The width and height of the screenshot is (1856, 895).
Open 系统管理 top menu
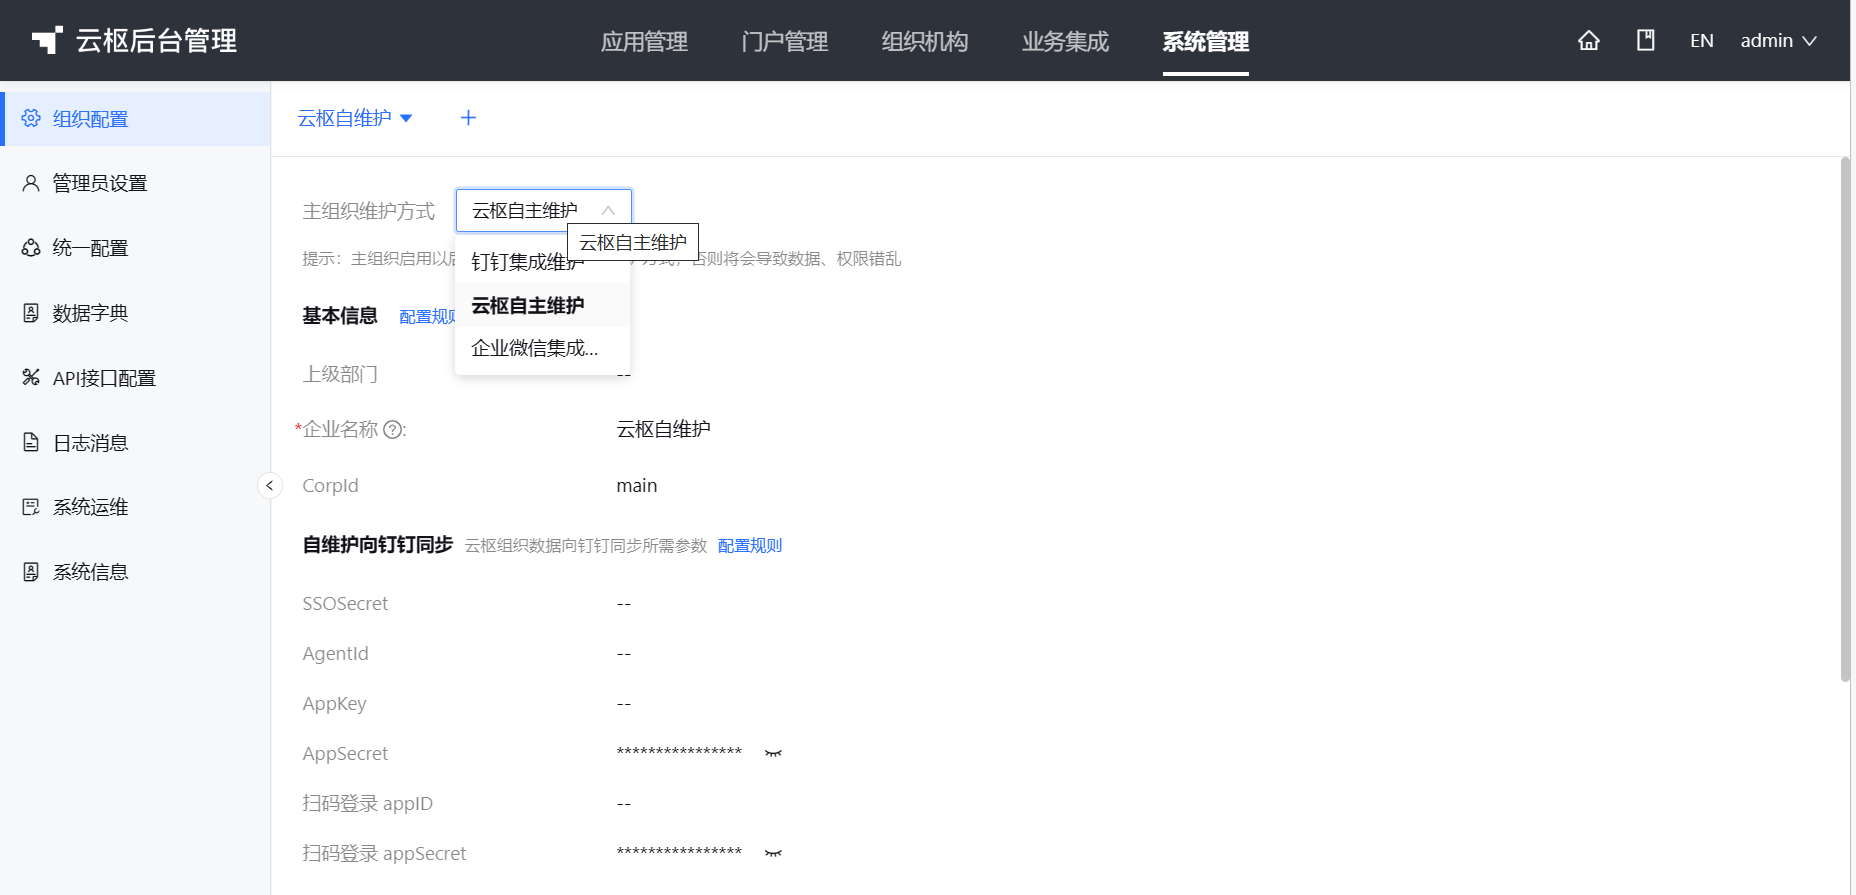(x=1206, y=41)
